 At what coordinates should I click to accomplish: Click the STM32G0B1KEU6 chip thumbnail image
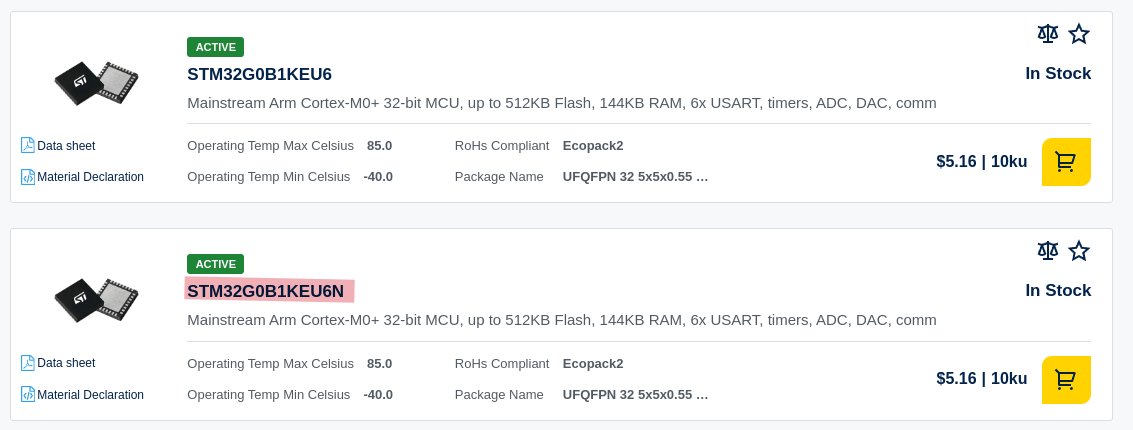coord(96,83)
